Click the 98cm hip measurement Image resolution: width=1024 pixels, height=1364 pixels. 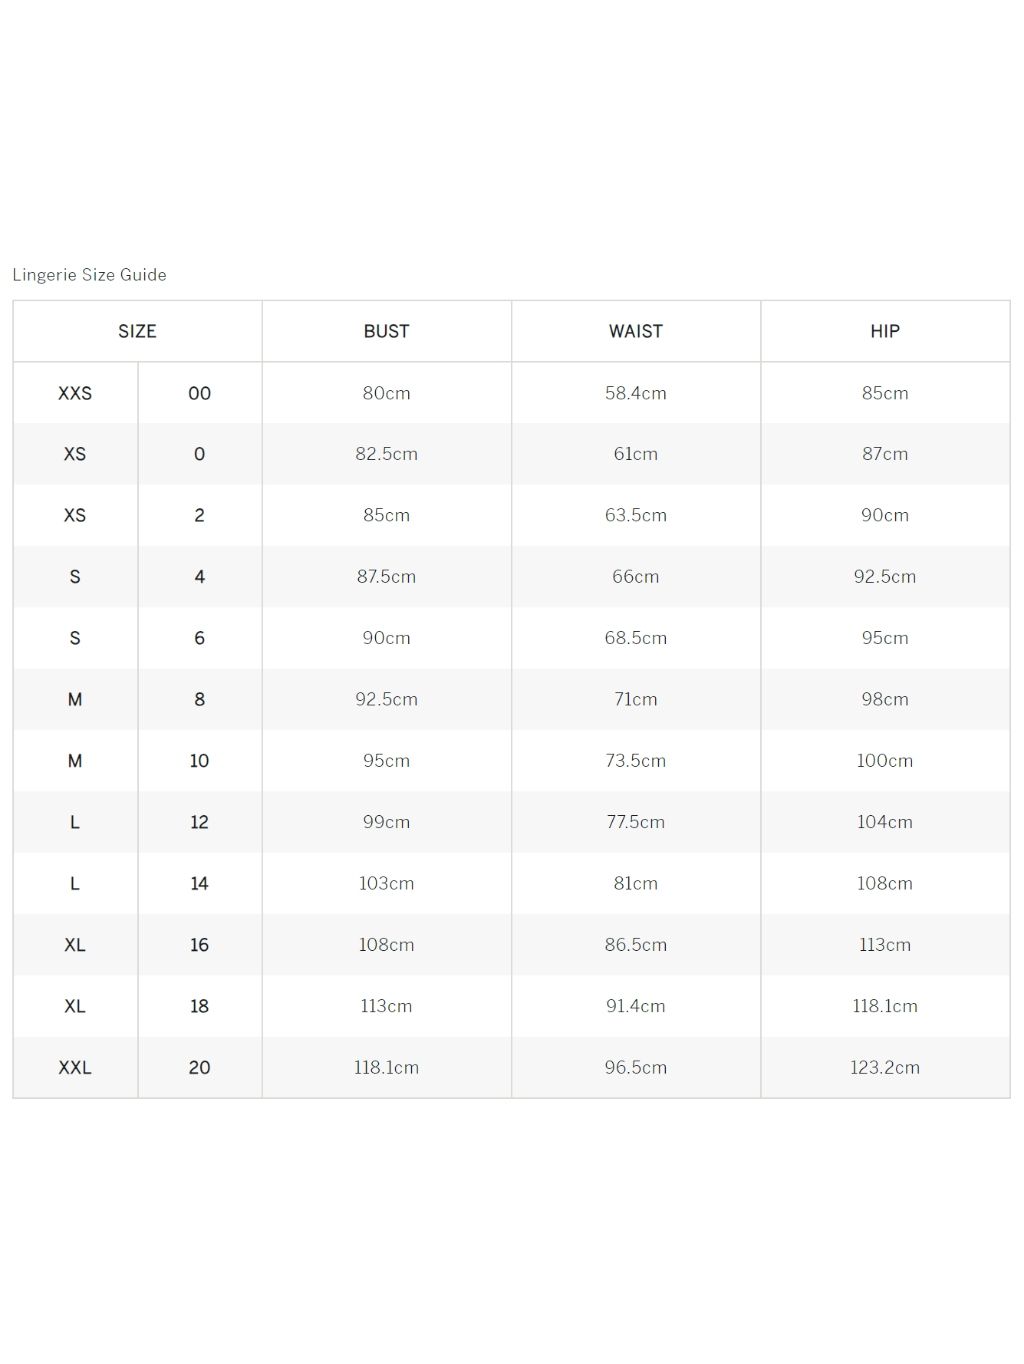885,699
